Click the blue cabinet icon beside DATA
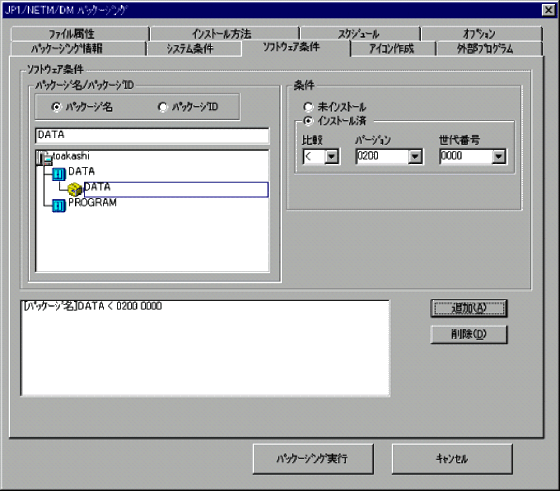 [x=59, y=174]
